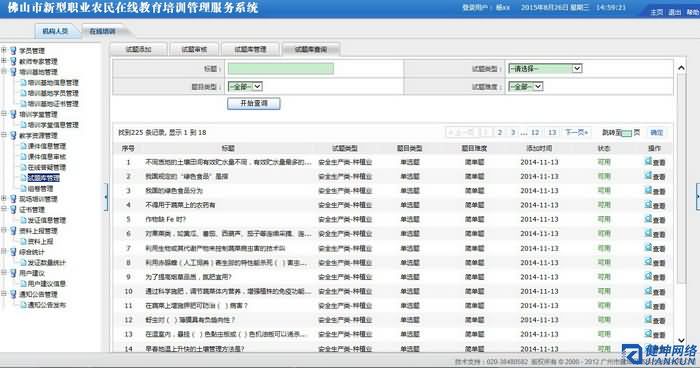Click the 查看 view icon for row 5

coord(649,219)
